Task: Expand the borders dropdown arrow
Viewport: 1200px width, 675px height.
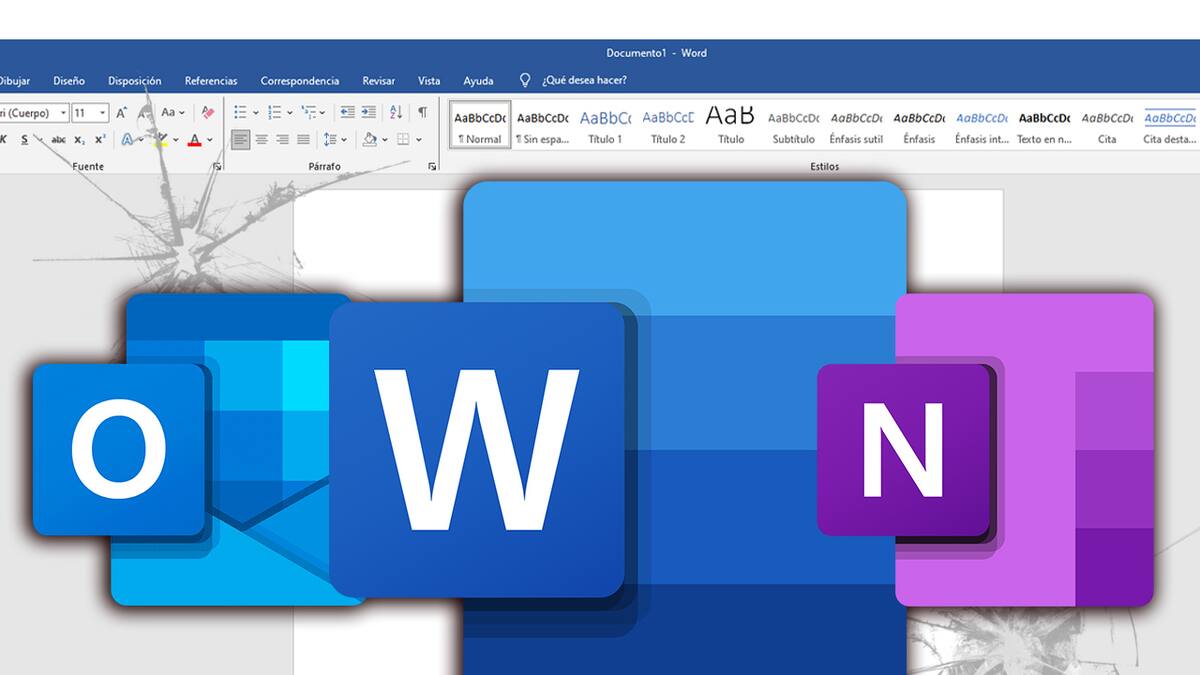Action: point(418,139)
